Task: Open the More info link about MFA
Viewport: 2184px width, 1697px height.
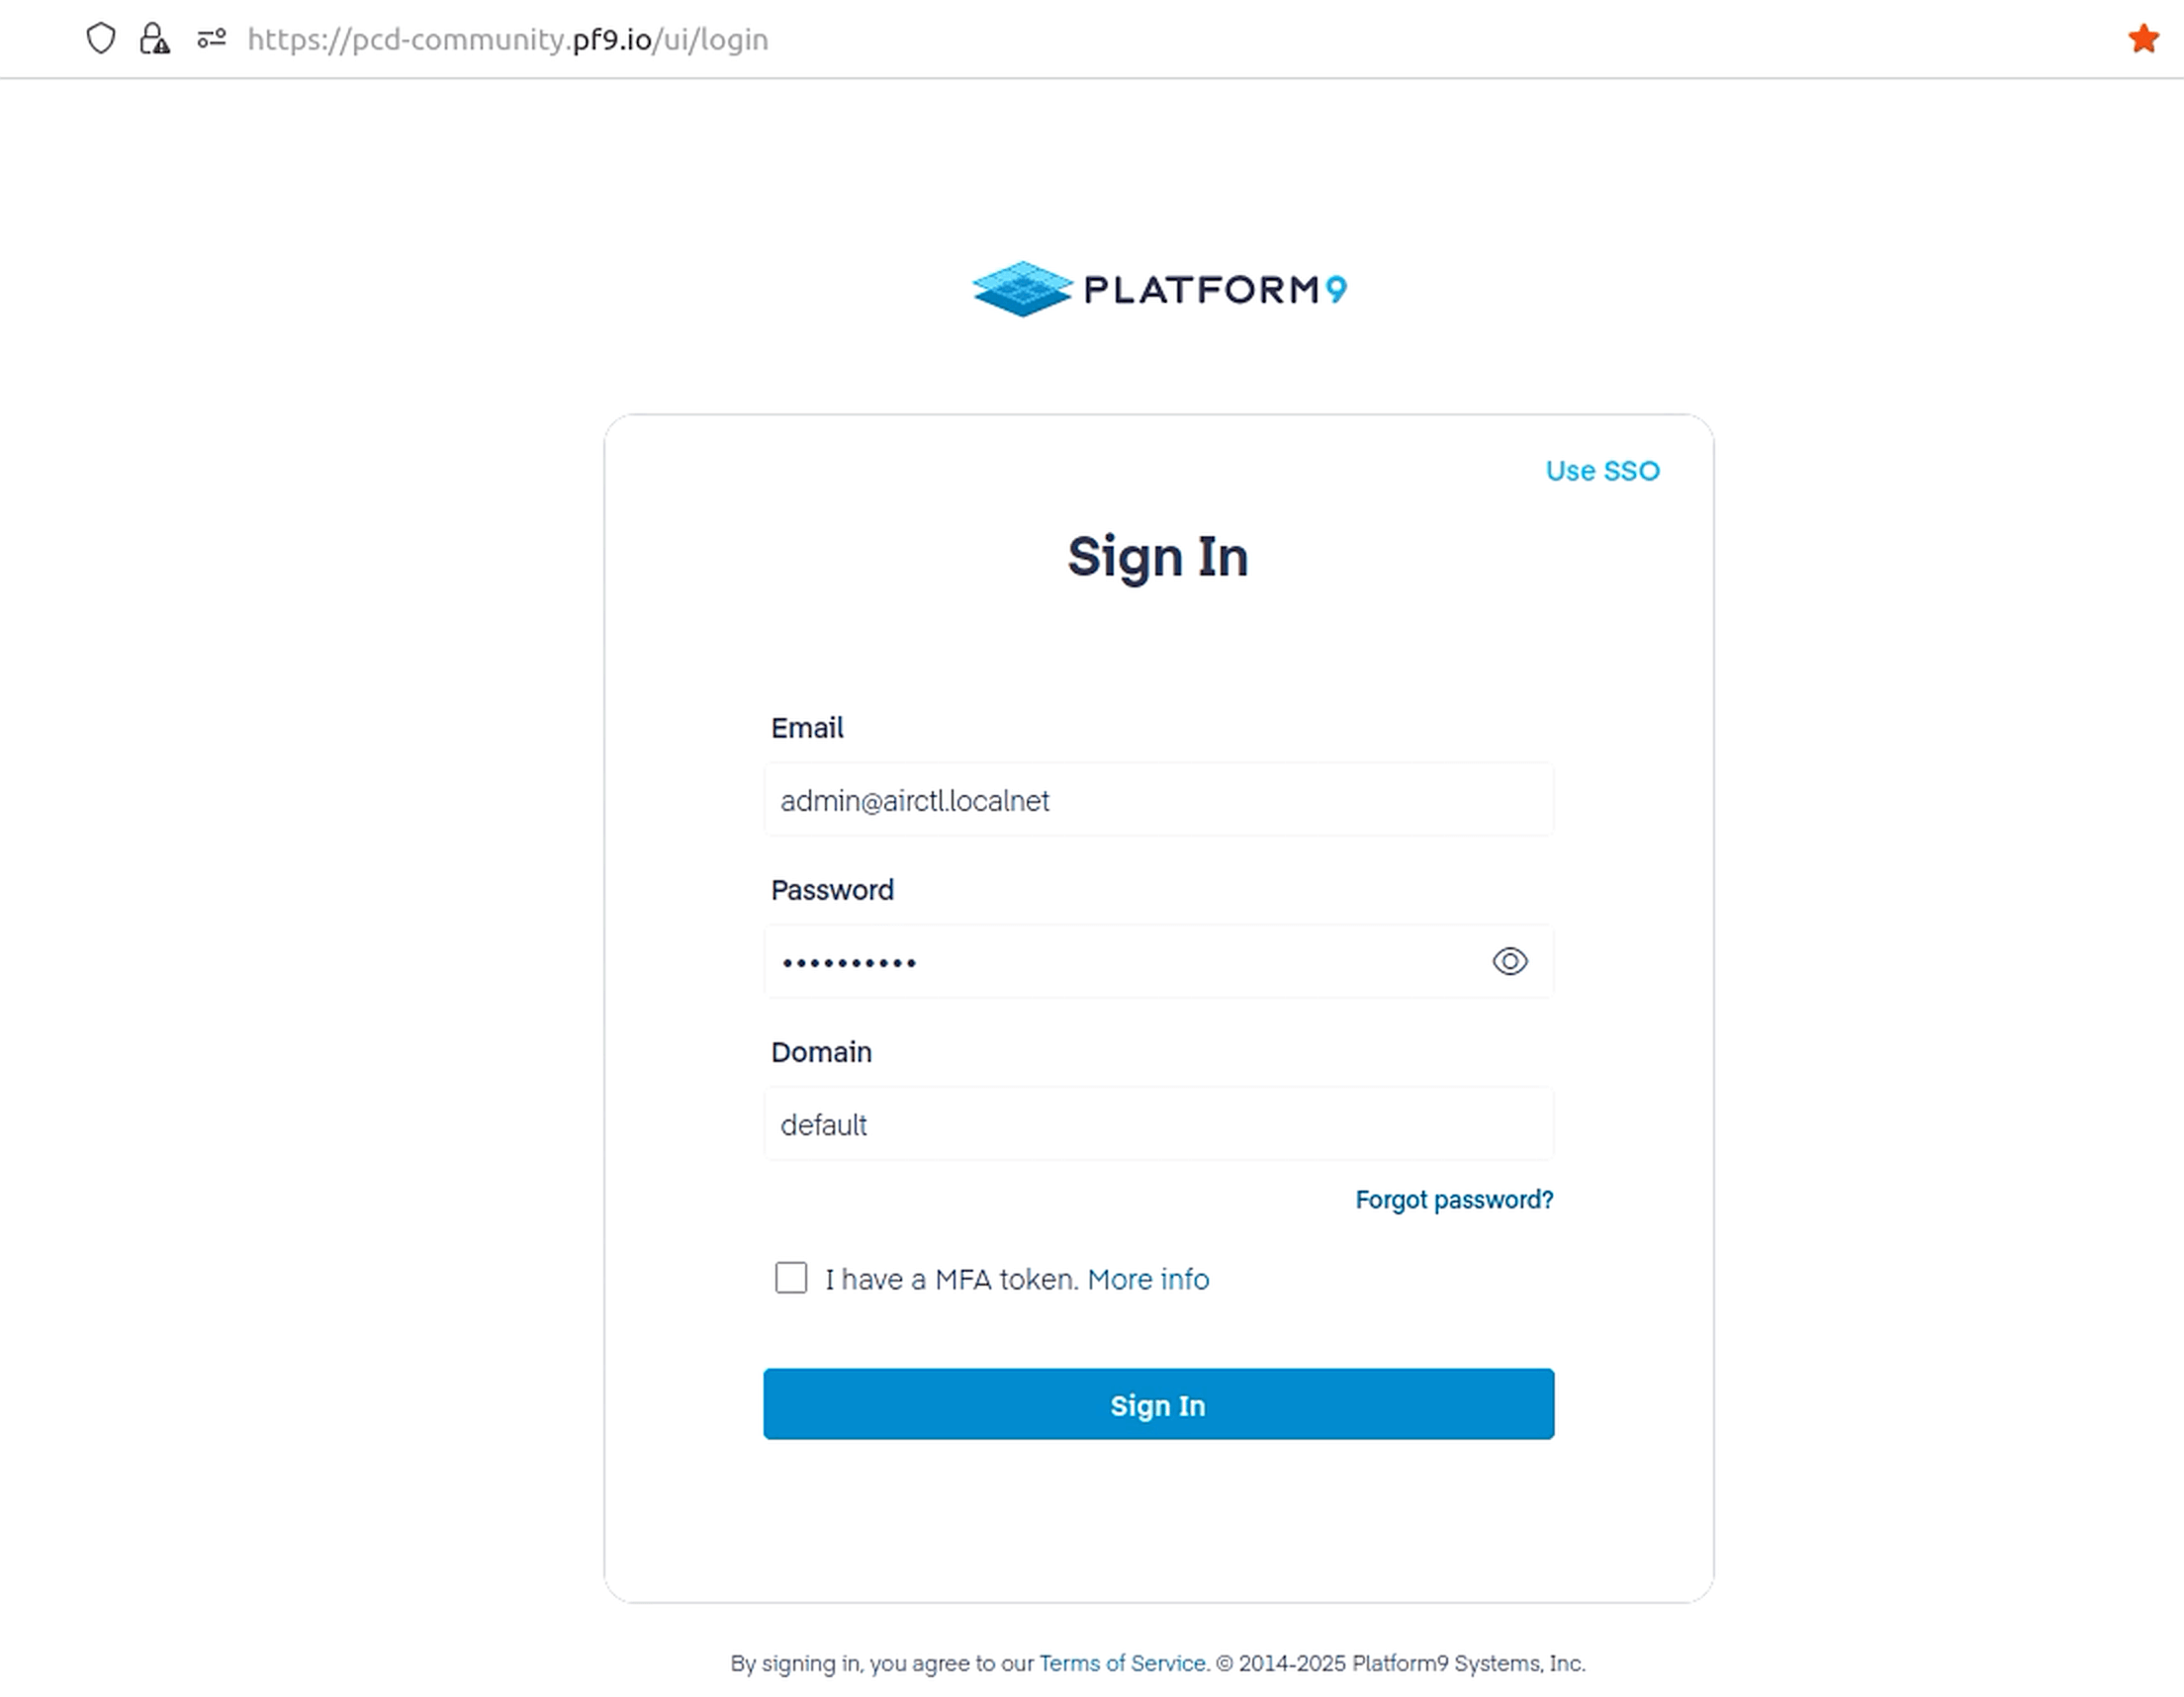Action: (x=1148, y=1280)
